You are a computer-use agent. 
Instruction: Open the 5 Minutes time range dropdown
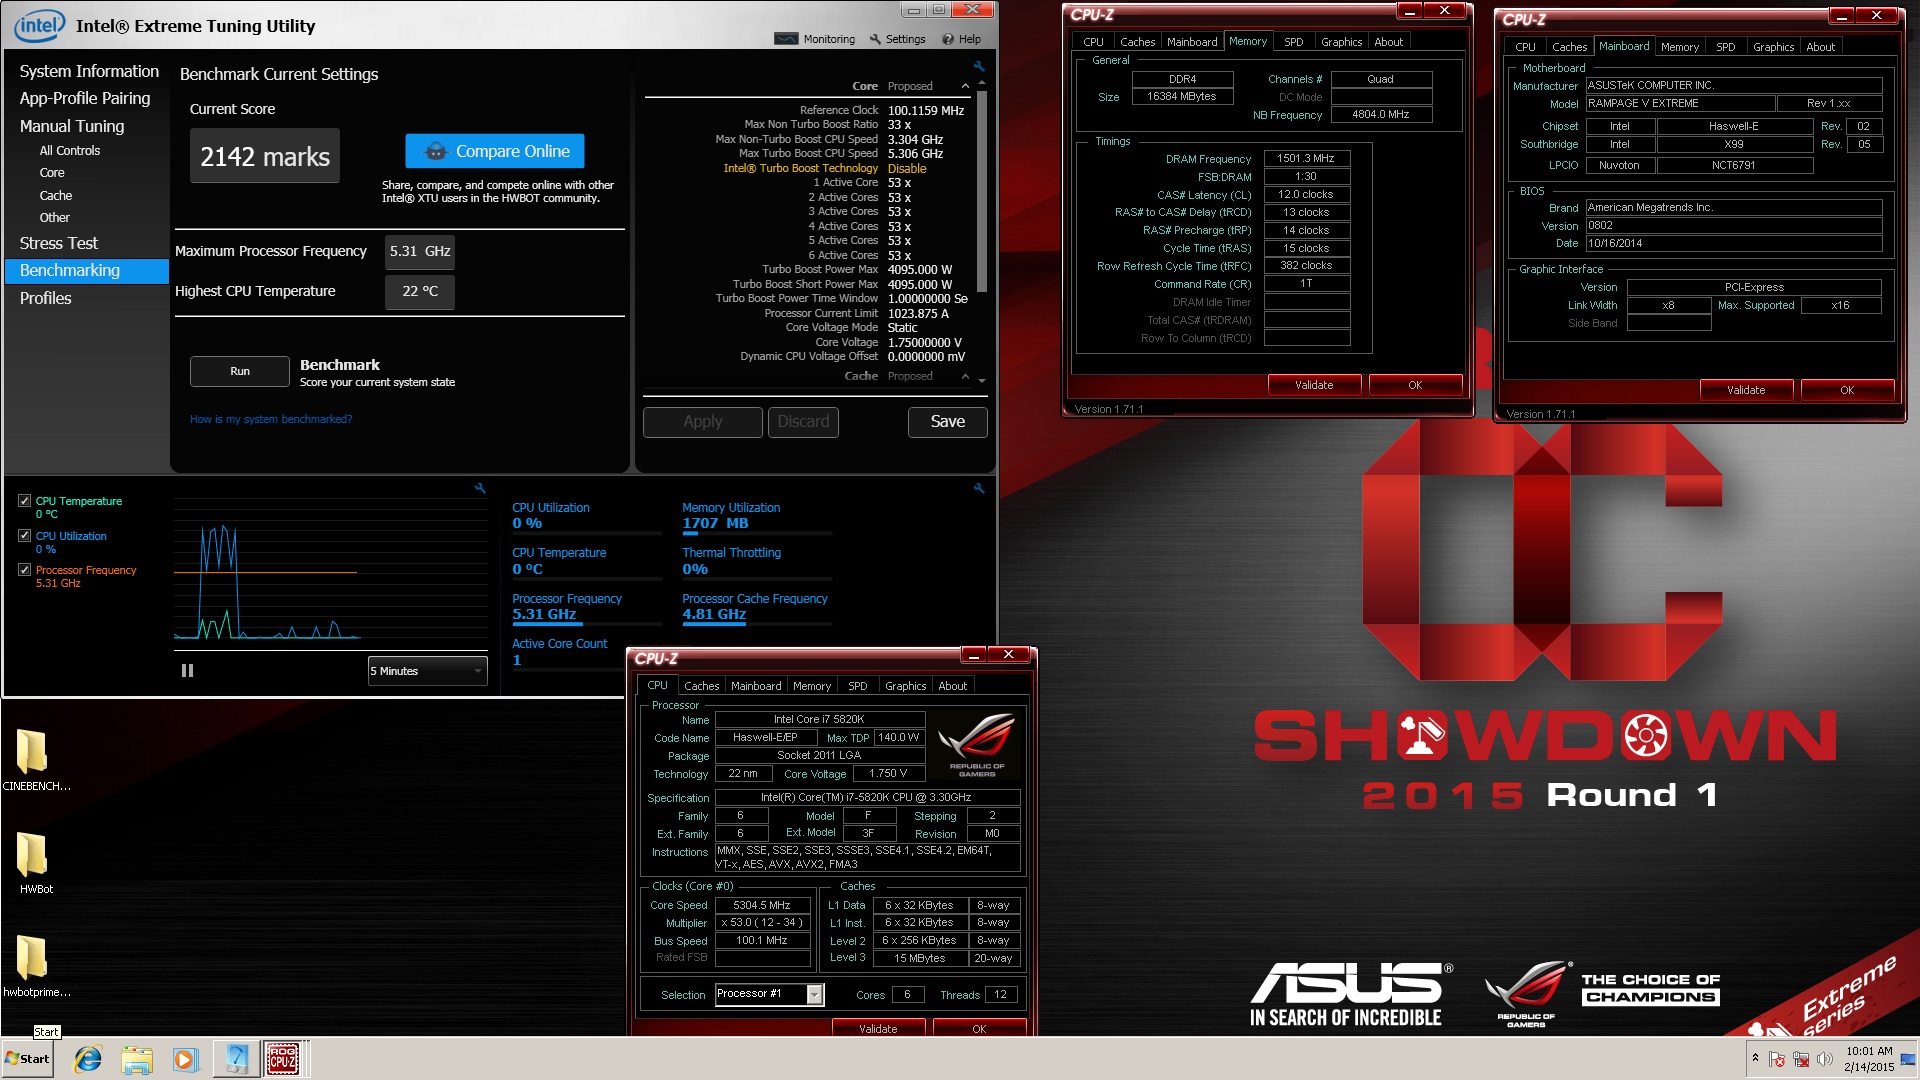click(427, 671)
